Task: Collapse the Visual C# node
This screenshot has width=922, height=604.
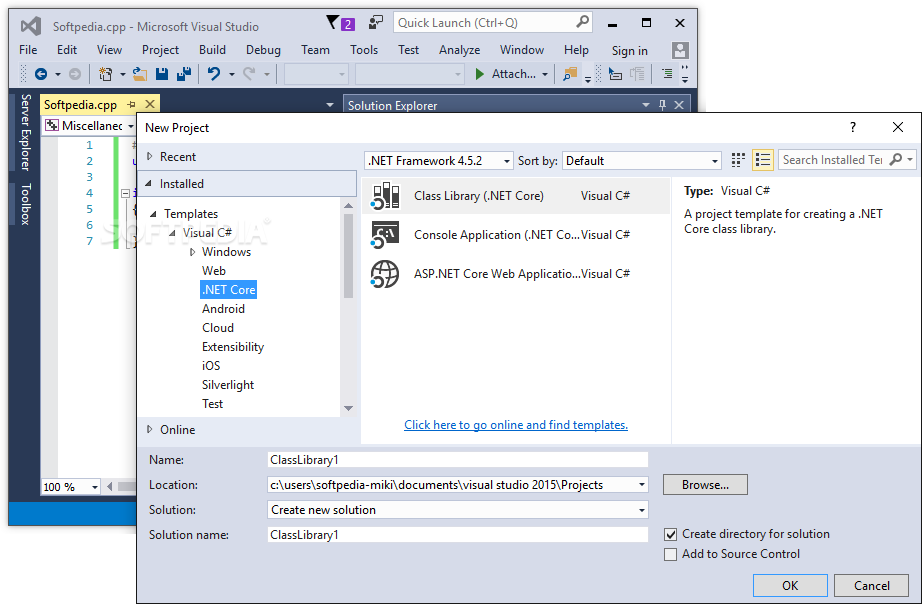Action: tap(172, 233)
